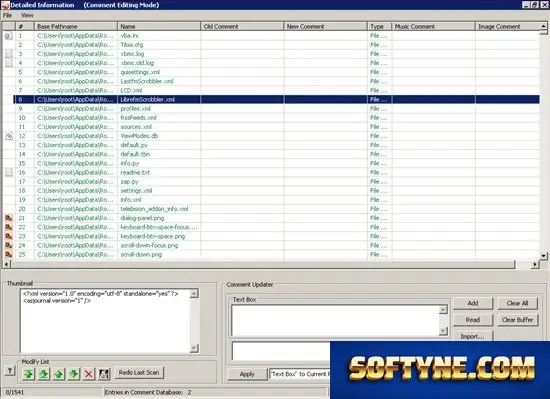Sort by the Type column header
The height and width of the screenshot is (399, 550).
tap(379, 26)
